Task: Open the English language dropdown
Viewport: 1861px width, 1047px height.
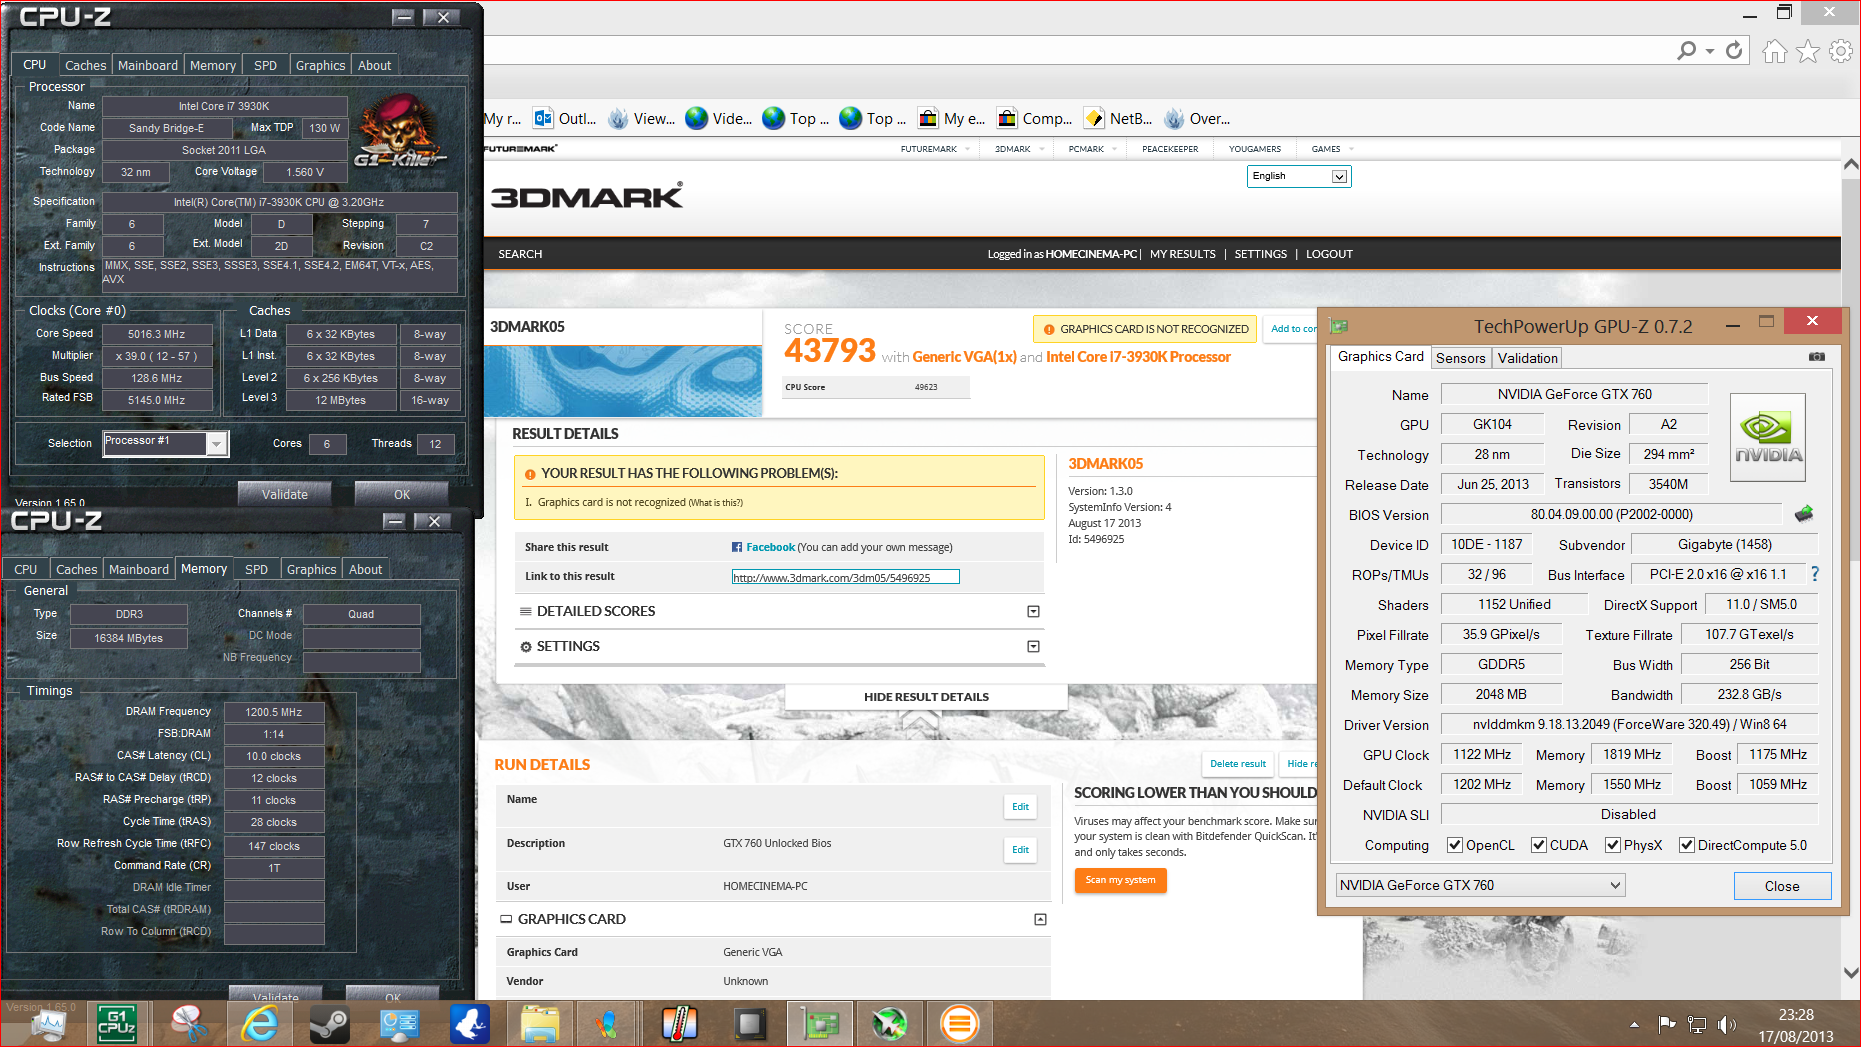Action: 1299,176
